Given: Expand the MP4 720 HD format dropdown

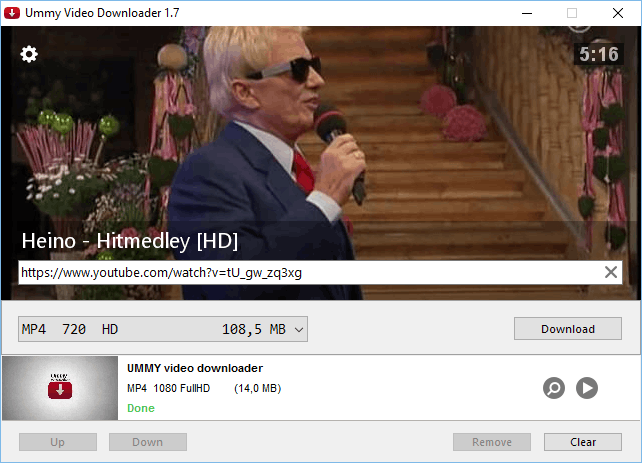Looking at the screenshot, I should 163,329.
